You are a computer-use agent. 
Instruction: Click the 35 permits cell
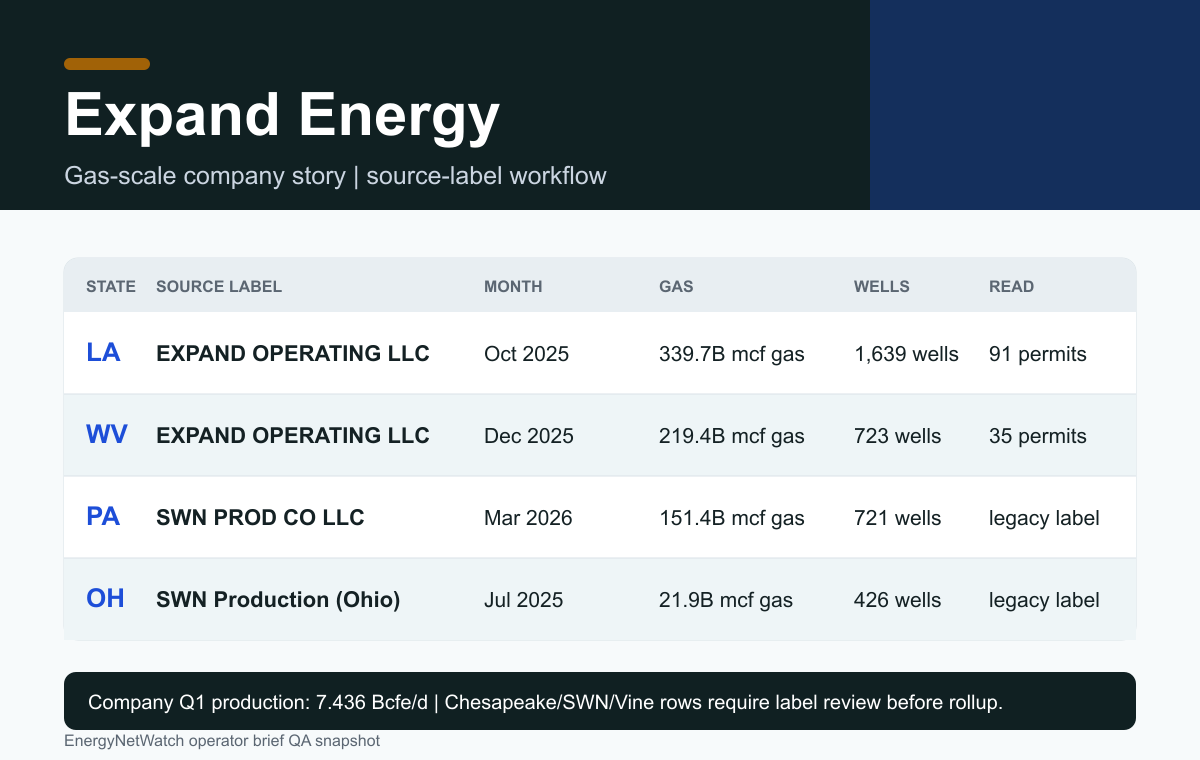pos(1038,436)
